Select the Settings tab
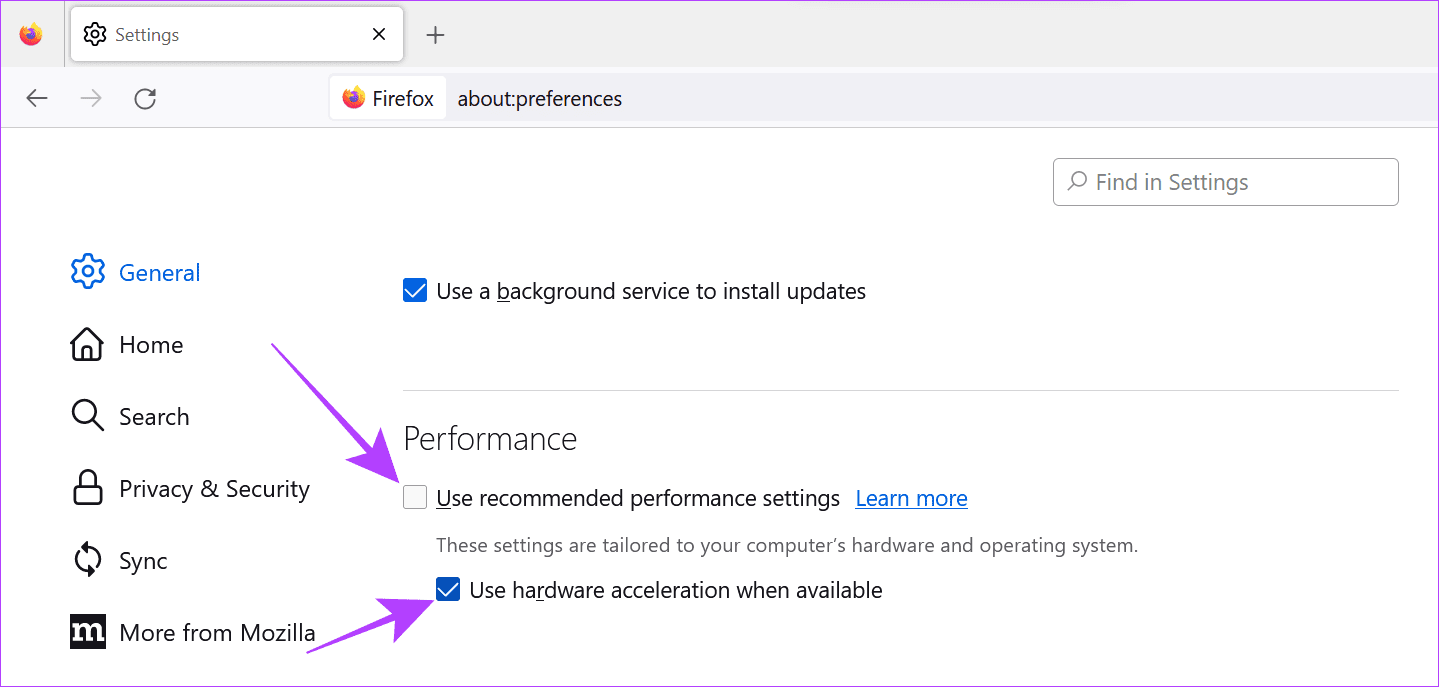Viewport: 1439px width, 688px height. (200, 34)
